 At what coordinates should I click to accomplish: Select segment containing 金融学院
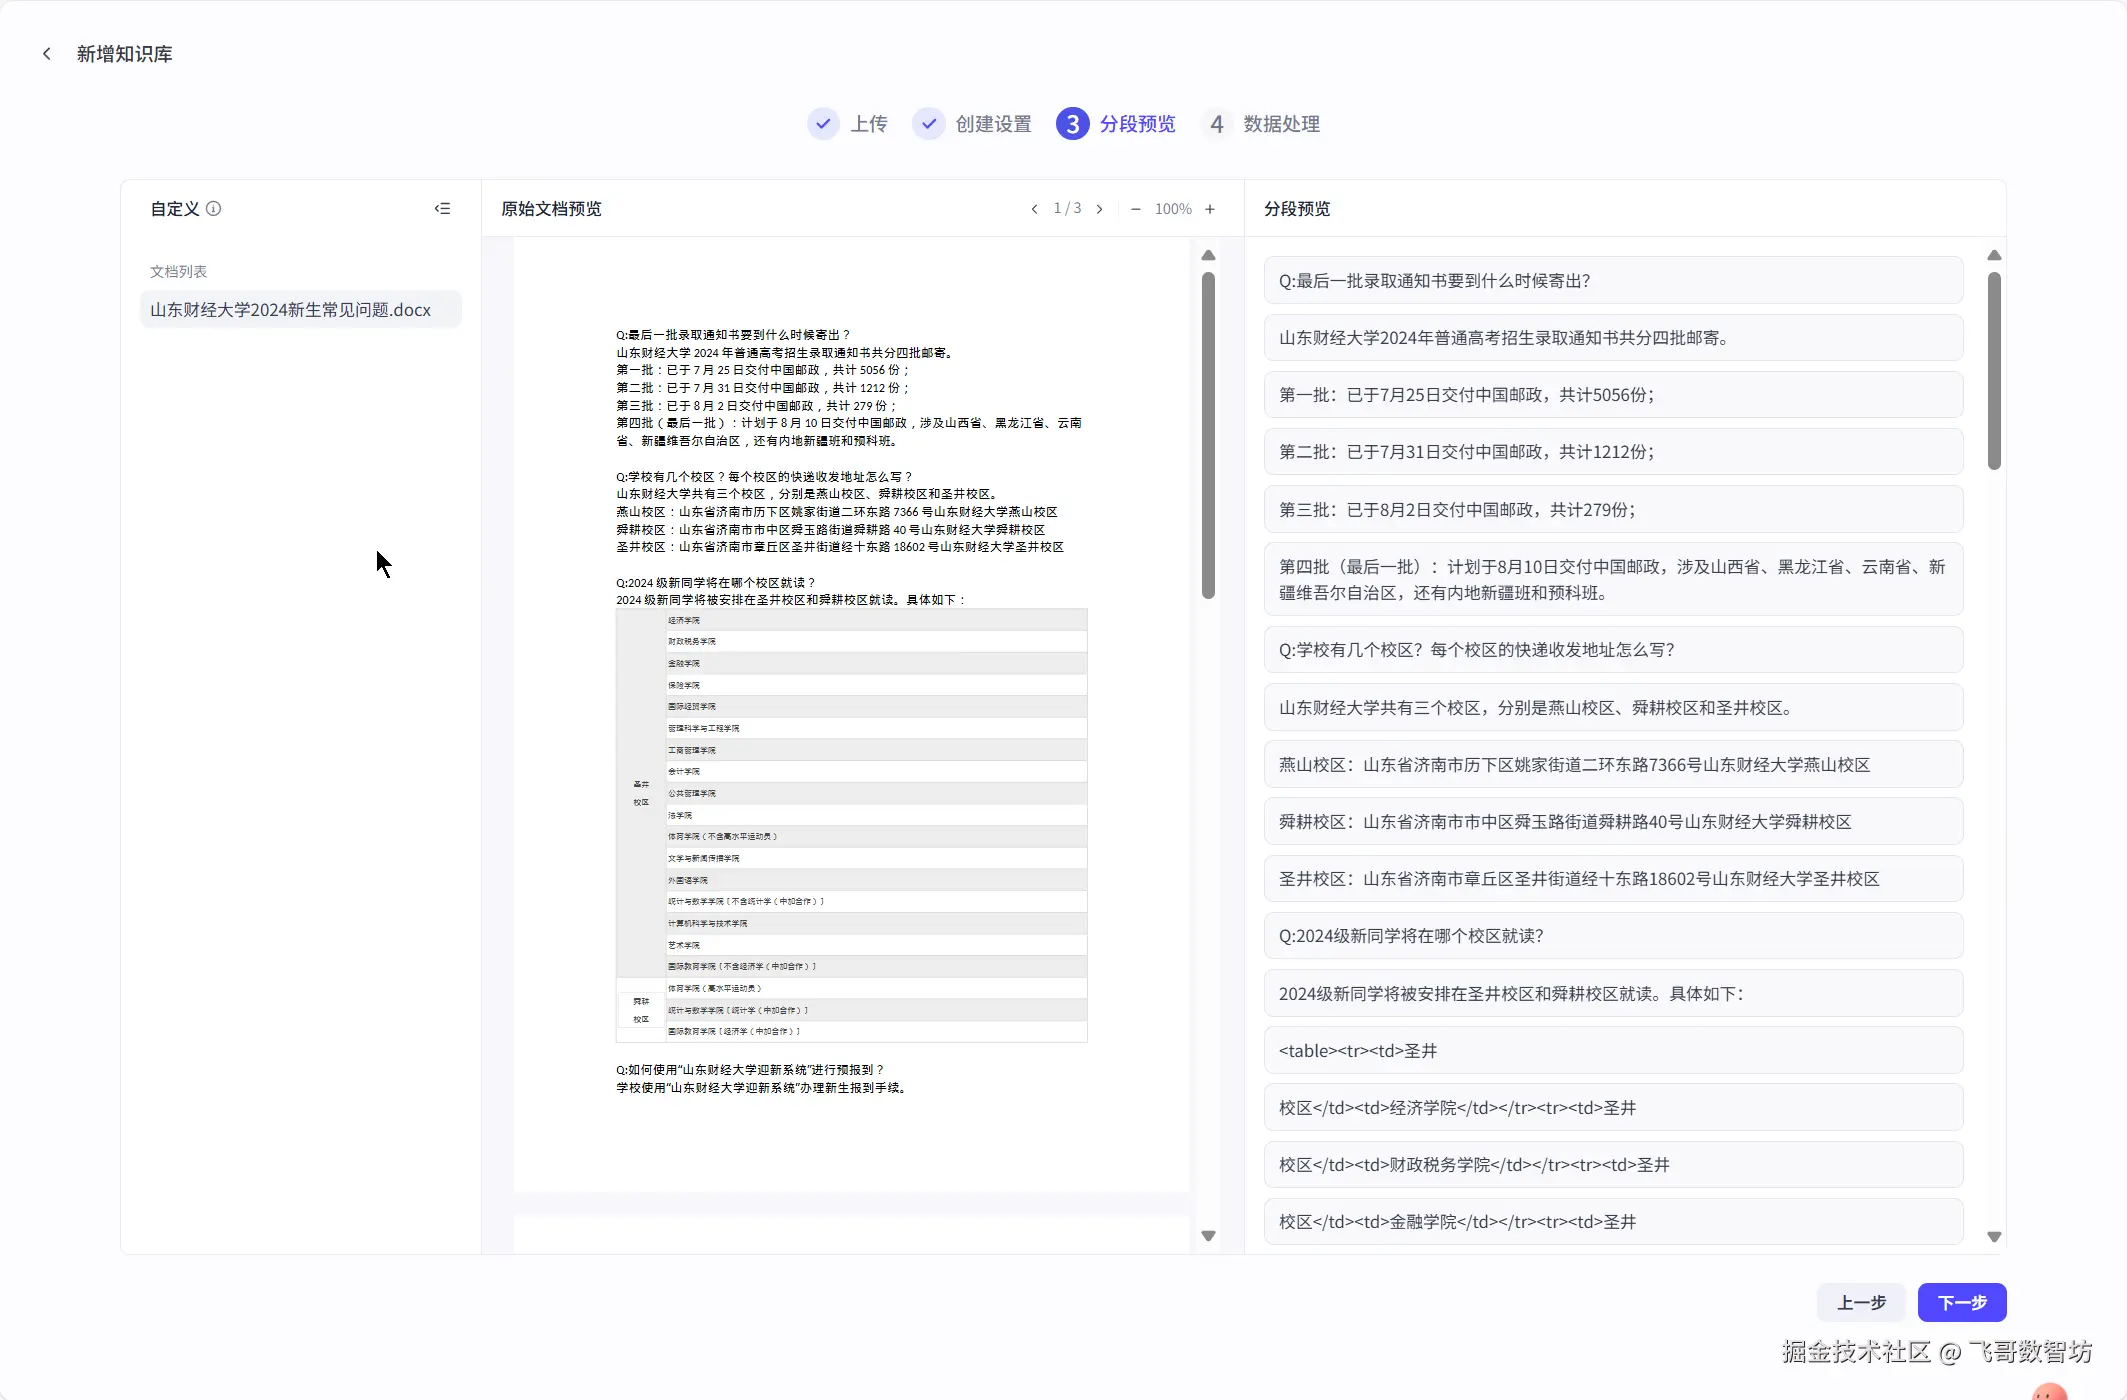click(x=1613, y=1222)
